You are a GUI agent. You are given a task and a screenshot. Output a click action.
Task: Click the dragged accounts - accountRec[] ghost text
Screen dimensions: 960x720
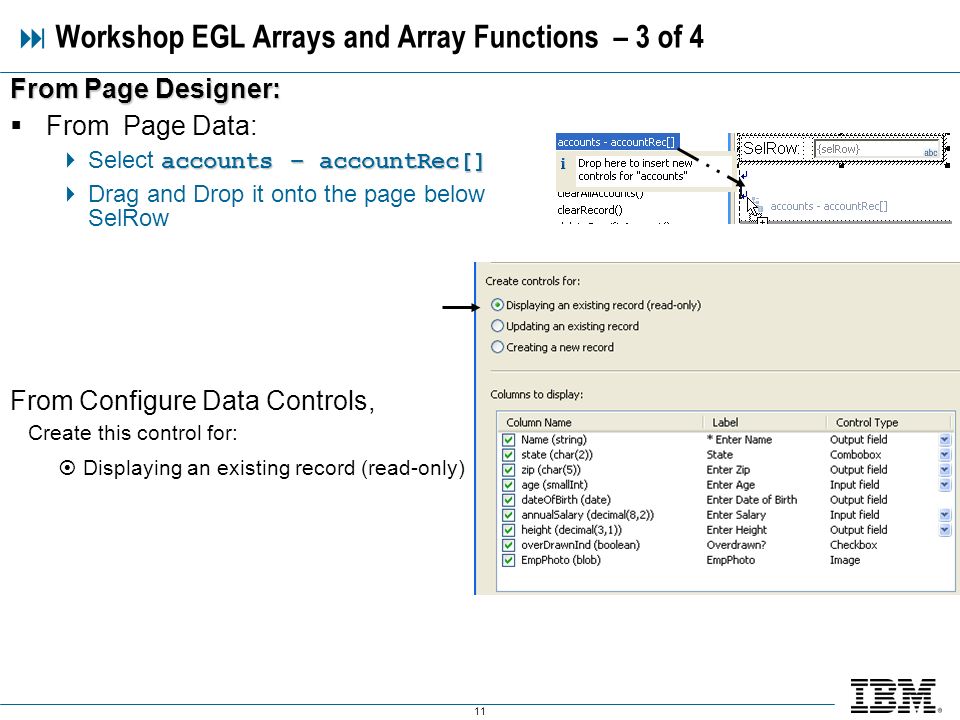[x=828, y=206]
